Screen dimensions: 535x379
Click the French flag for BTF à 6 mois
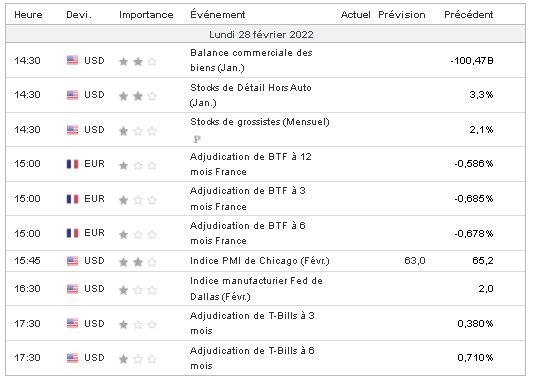point(72,233)
